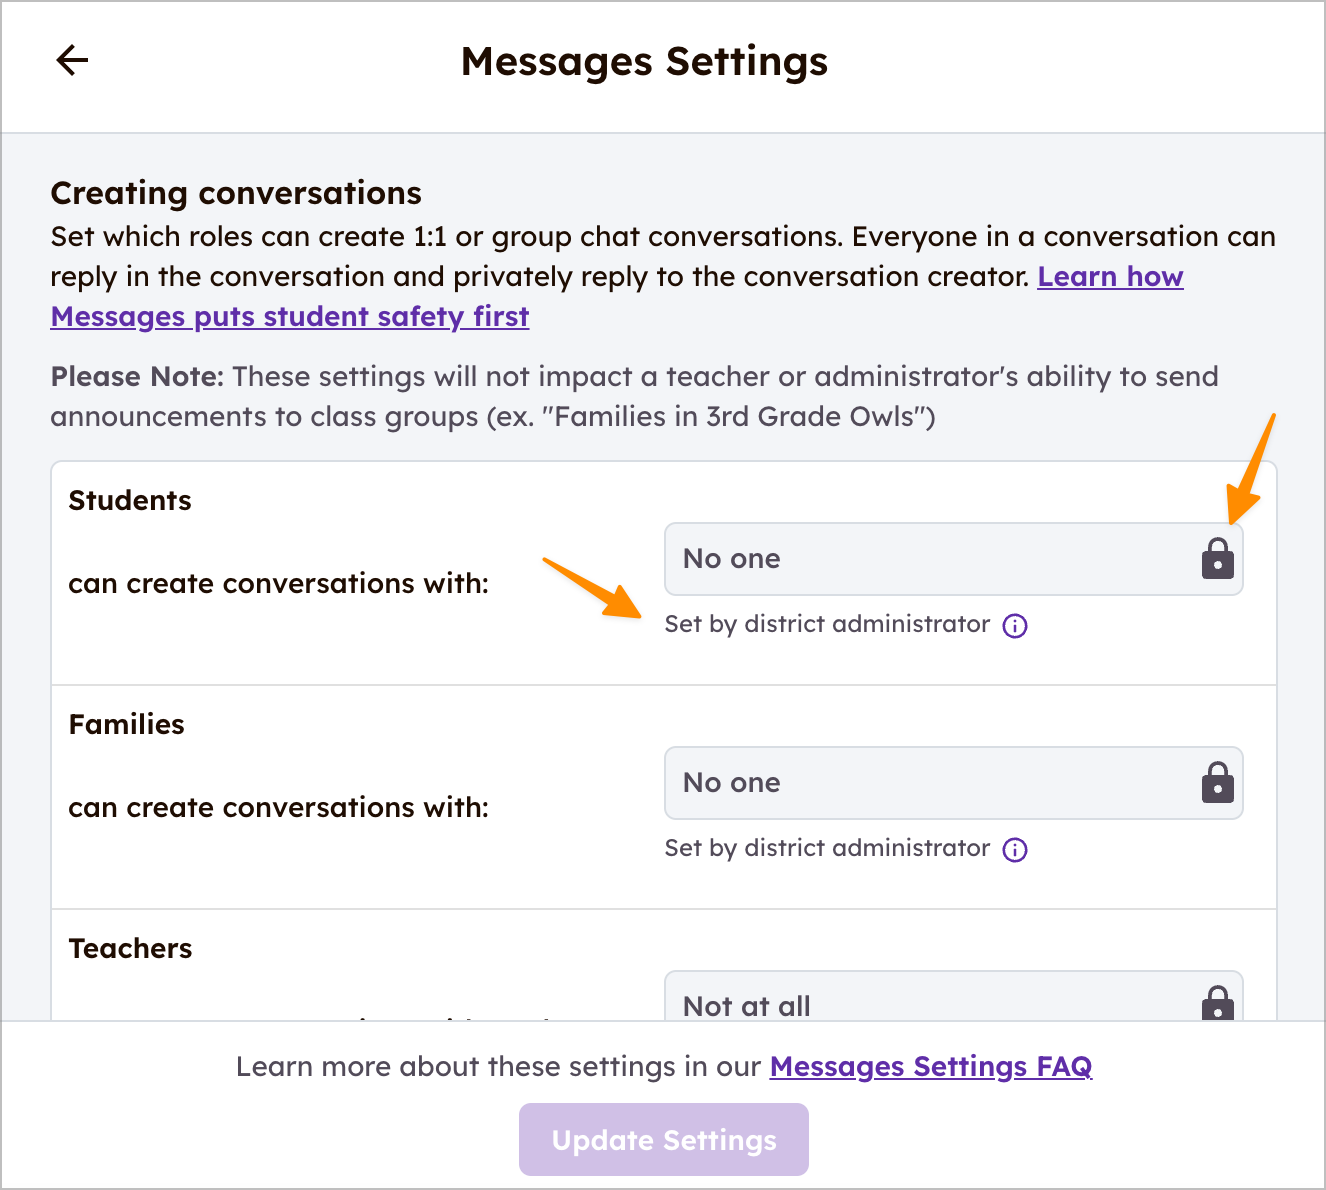Select the Teachers section heading

point(131,949)
